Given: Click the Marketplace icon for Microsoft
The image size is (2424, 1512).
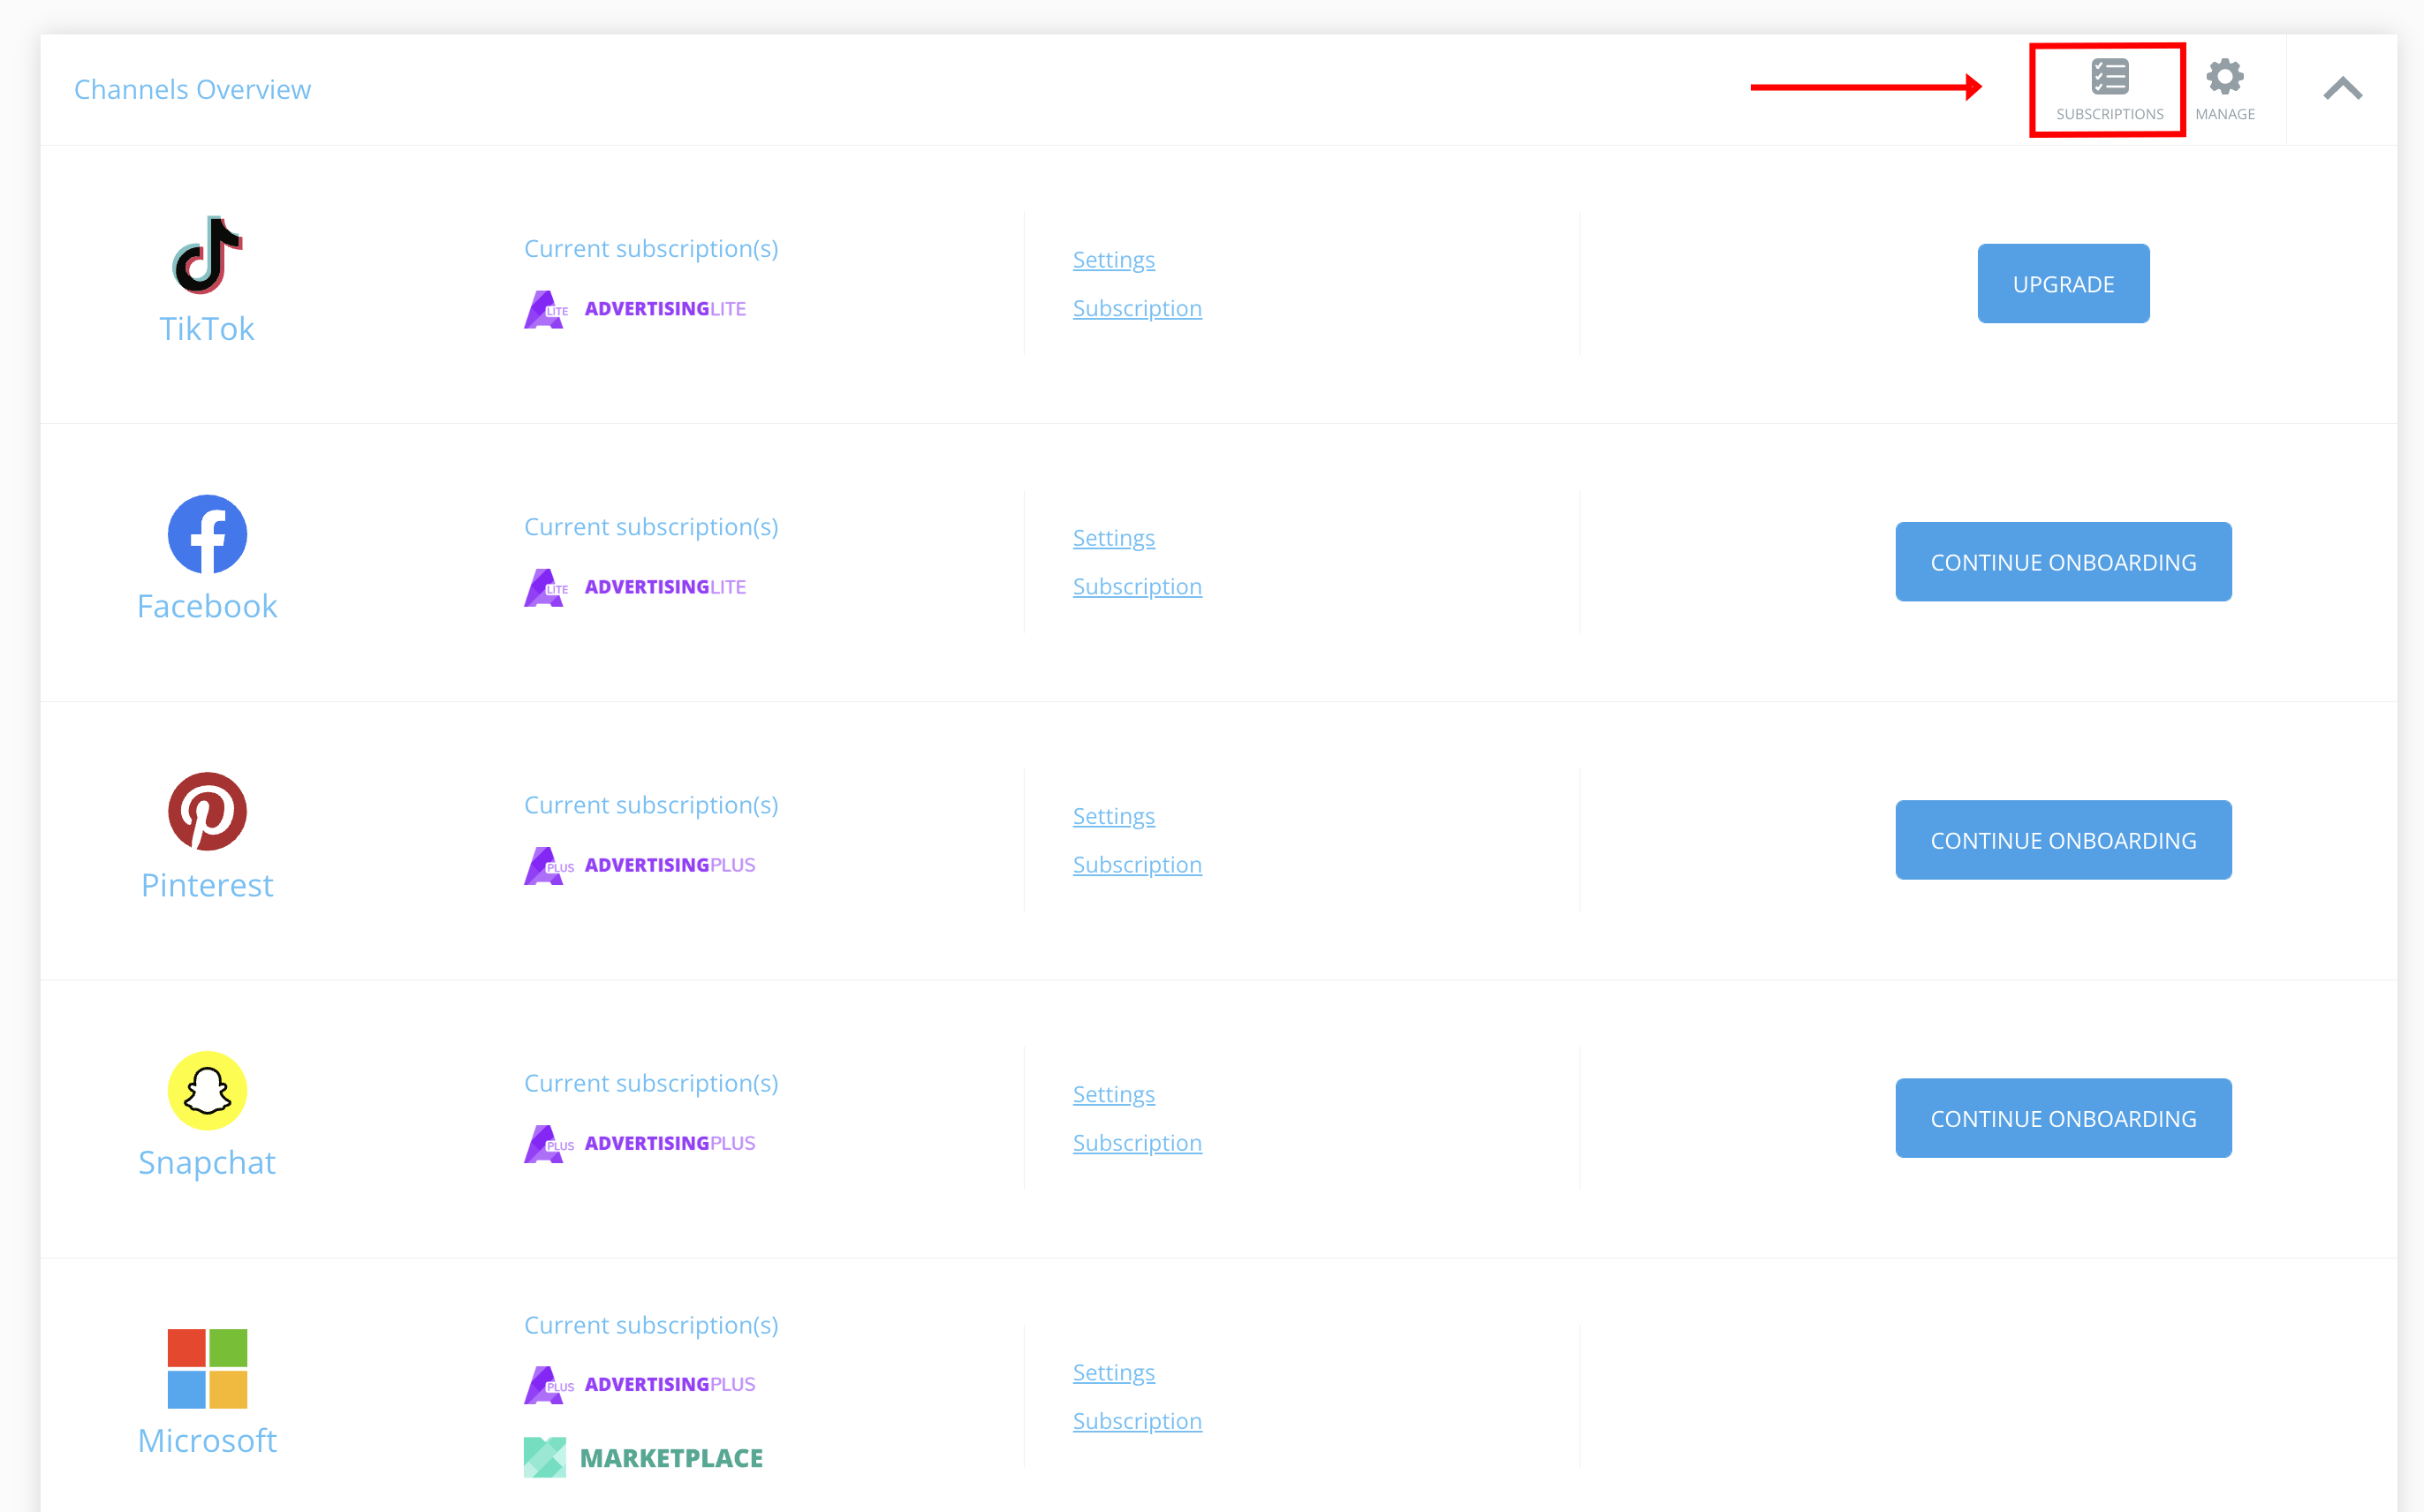Looking at the screenshot, I should [545, 1457].
